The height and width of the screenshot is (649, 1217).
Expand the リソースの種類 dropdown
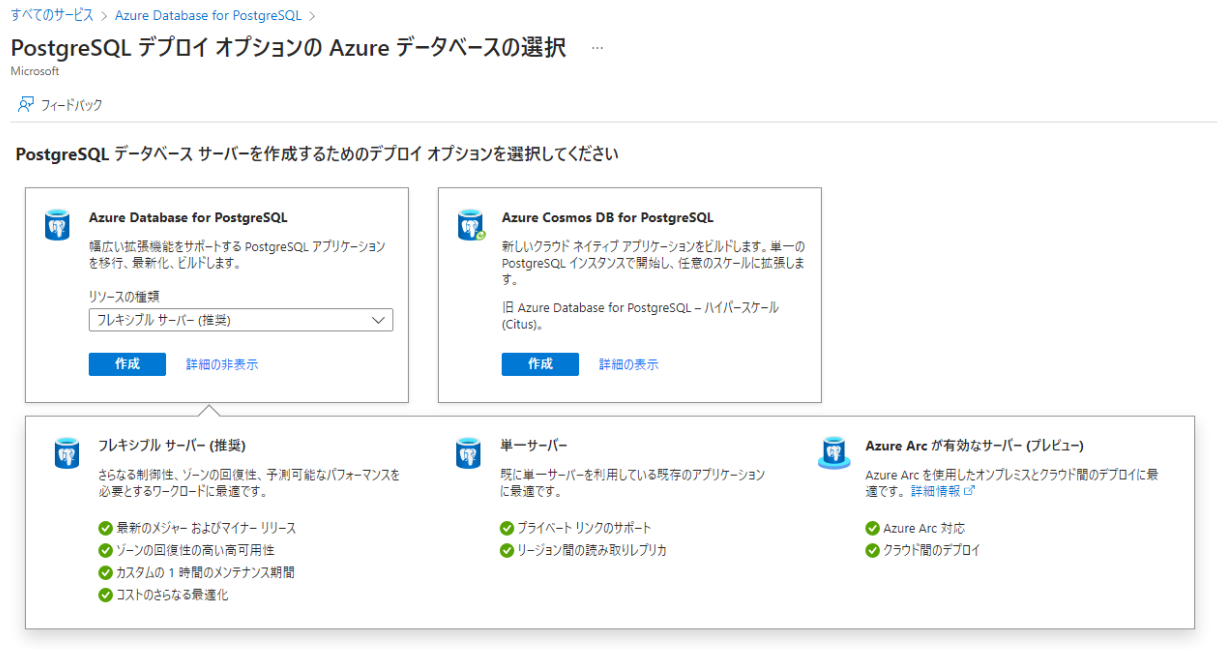click(x=241, y=320)
